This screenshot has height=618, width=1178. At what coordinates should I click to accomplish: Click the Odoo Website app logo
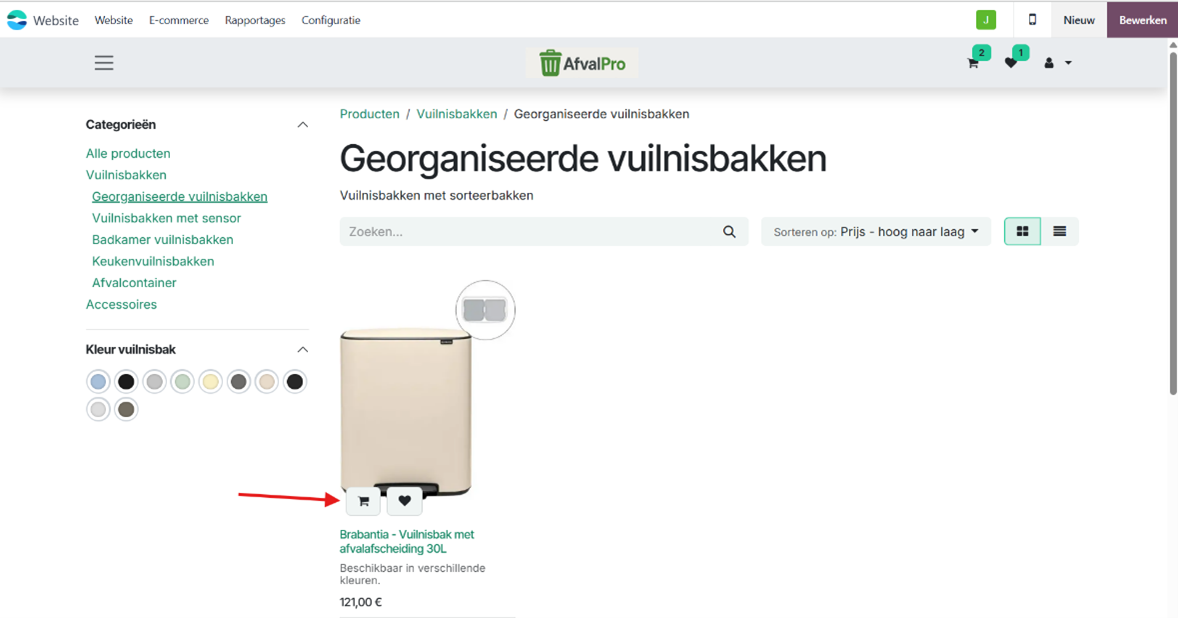point(17,20)
